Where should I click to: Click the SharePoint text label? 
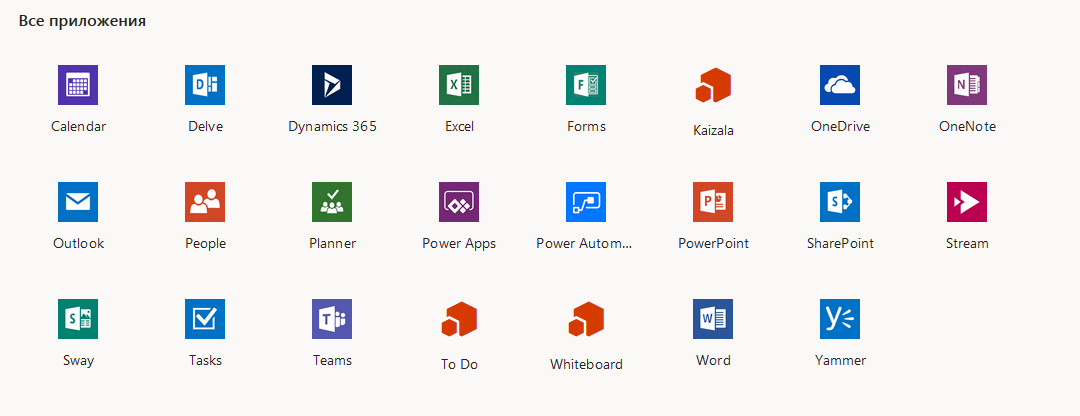tap(840, 243)
